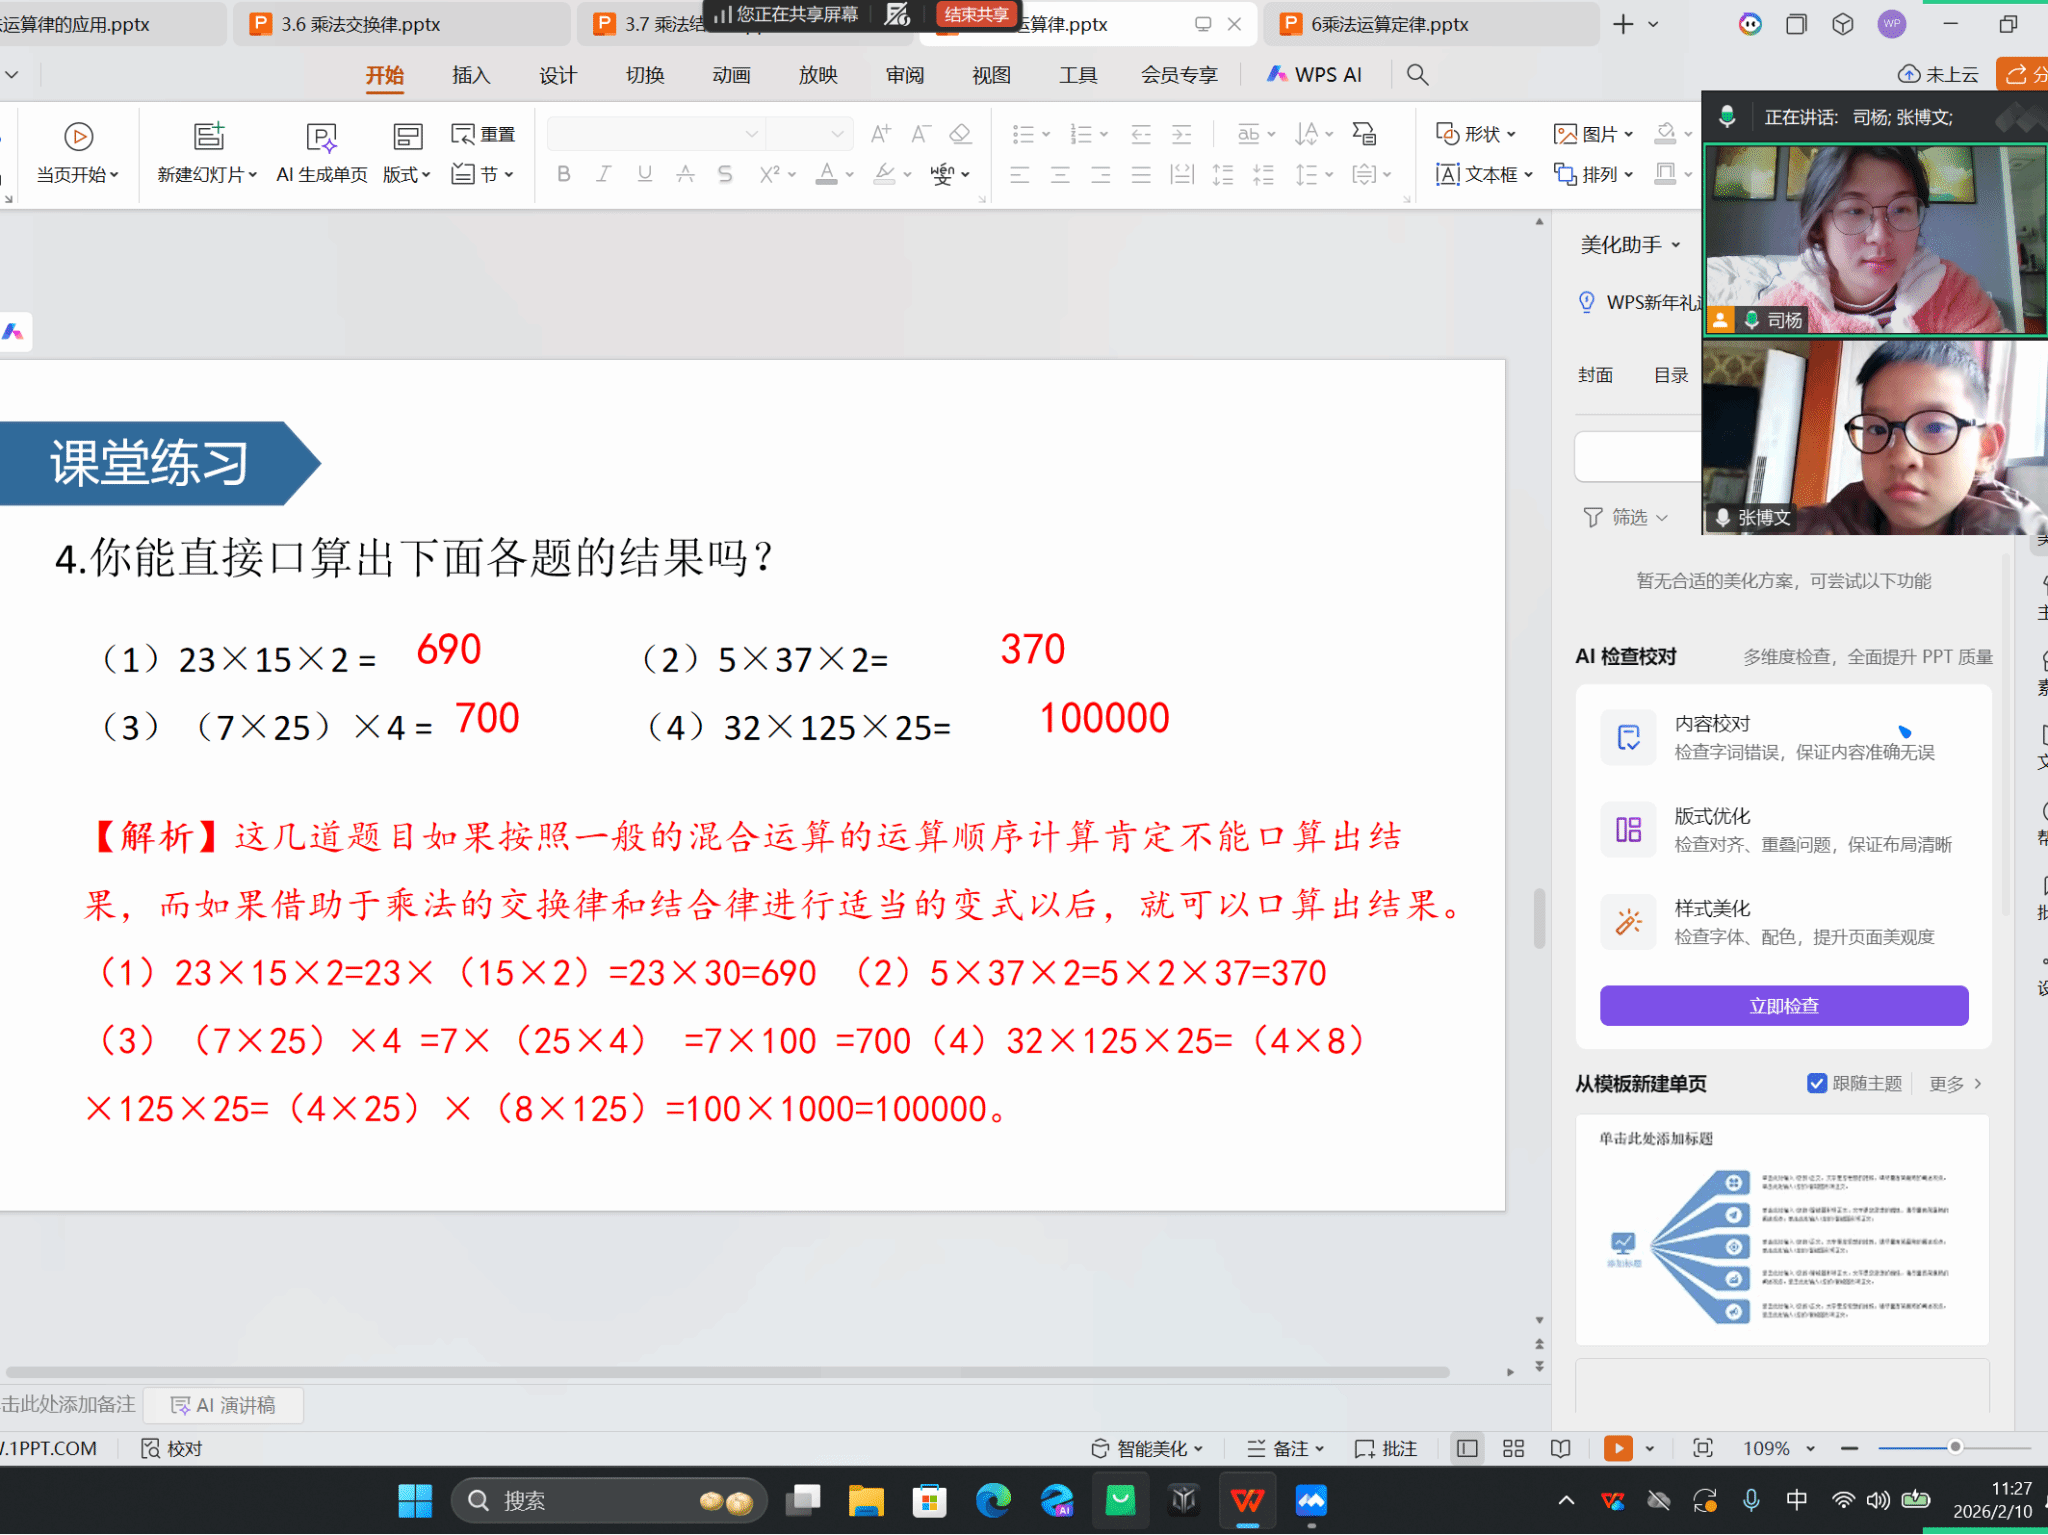This screenshot has height=1535, width=2048.
Task: Click the Layout Optimization (版式优化) icon
Action: (x=1628, y=830)
